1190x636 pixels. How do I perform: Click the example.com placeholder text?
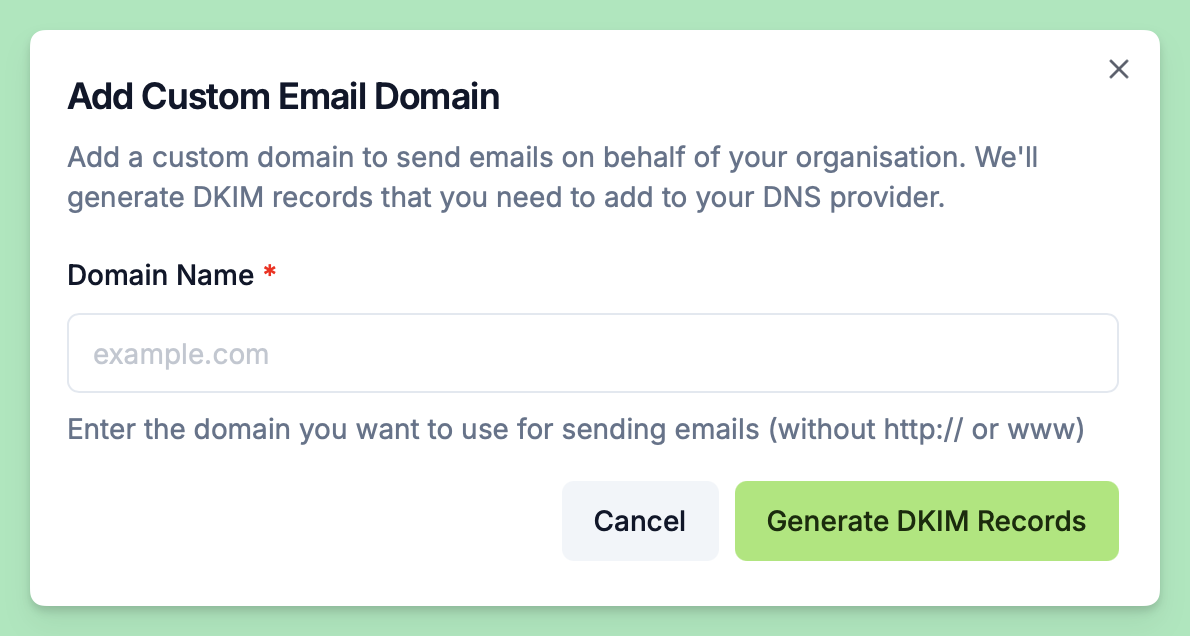[181, 354]
